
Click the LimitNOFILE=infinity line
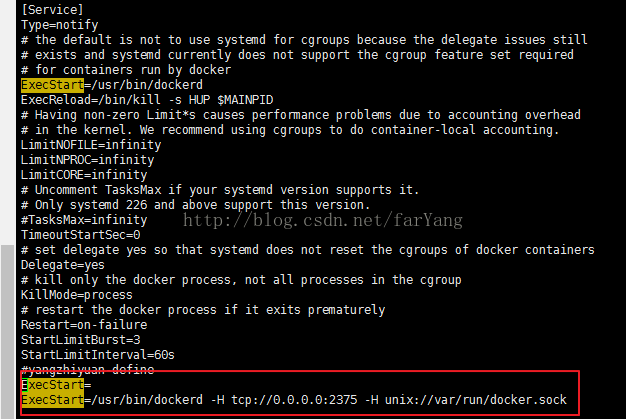coord(91,145)
